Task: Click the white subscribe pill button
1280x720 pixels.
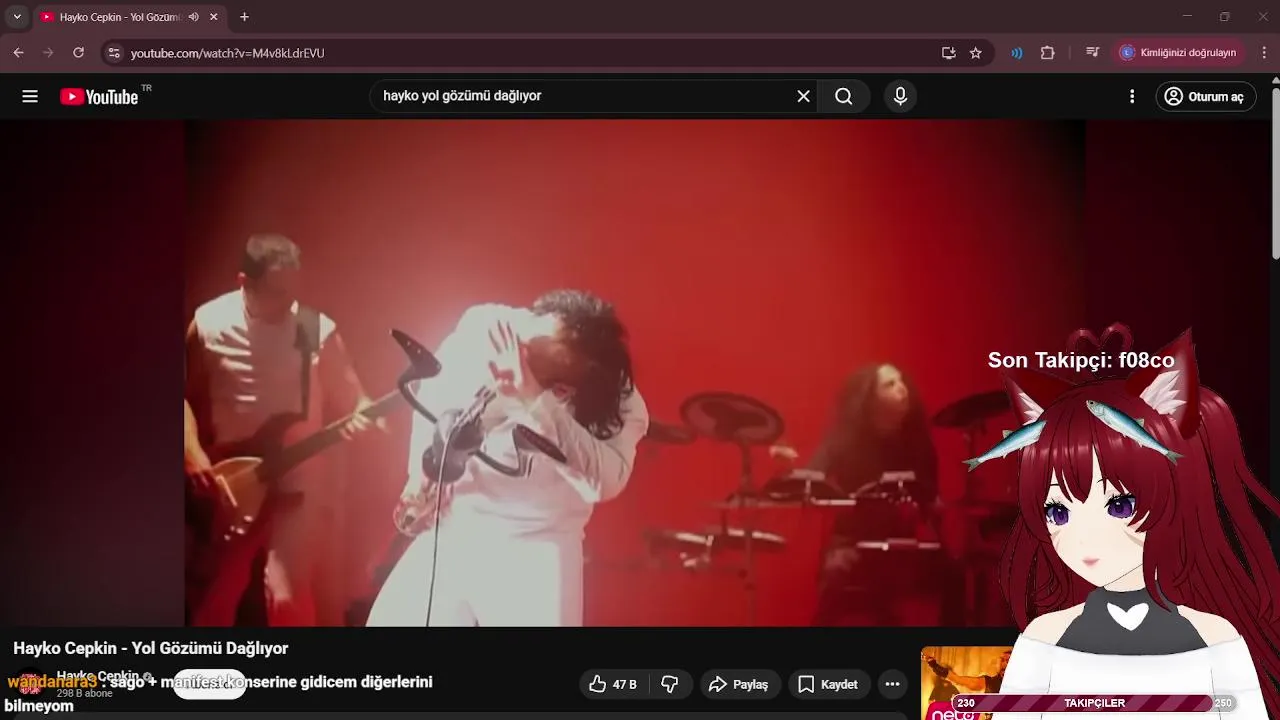Action: click(210, 684)
